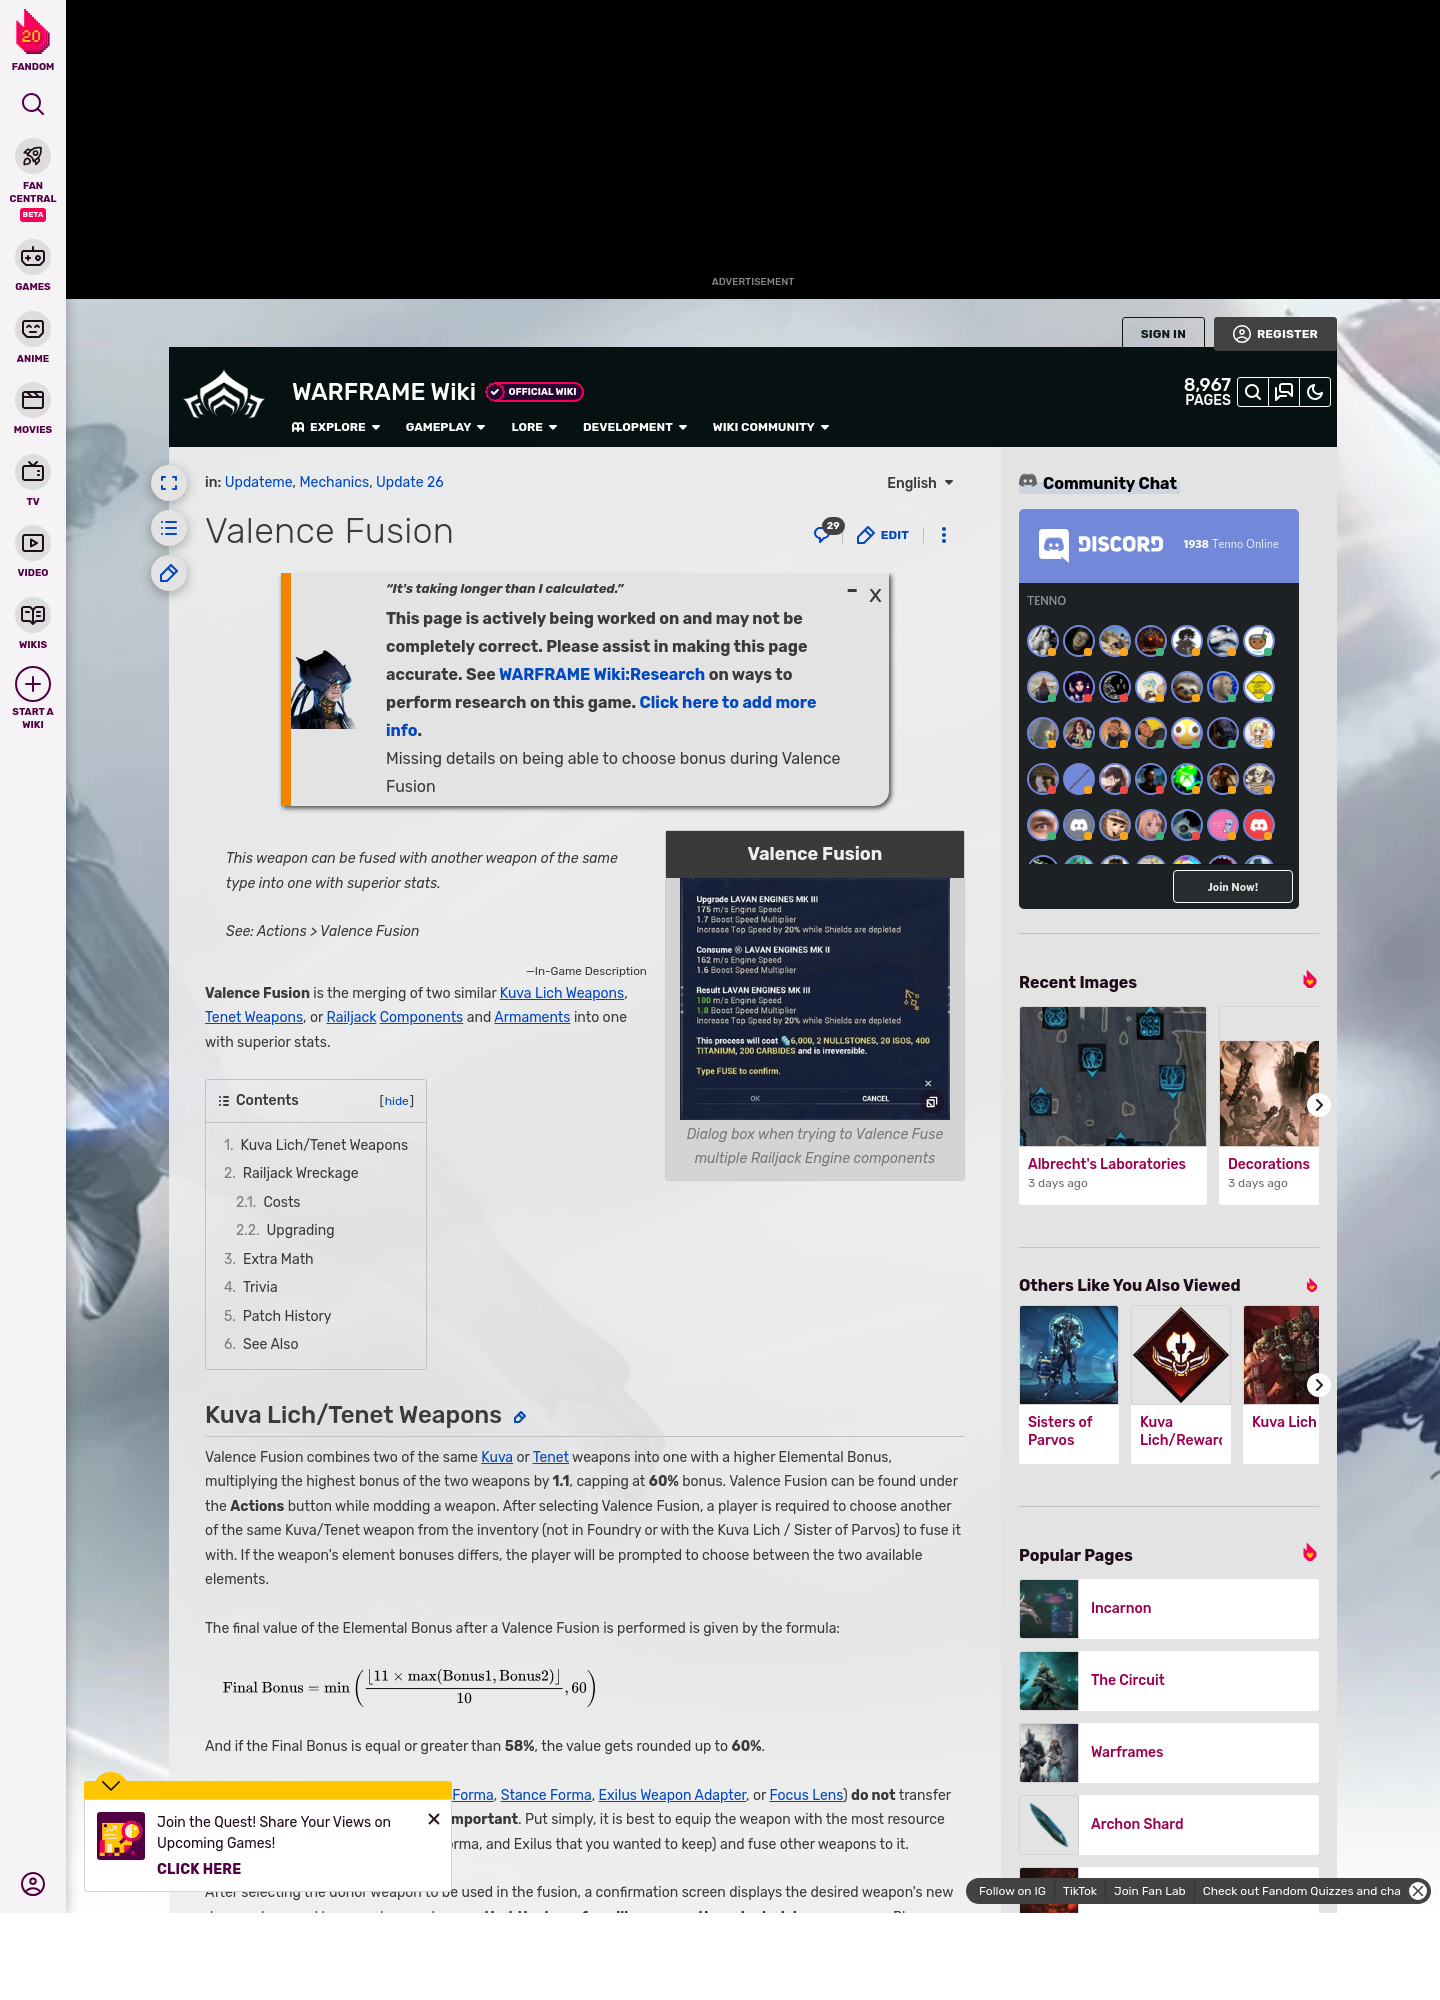Expand the Gameplay menu

pyautogui.click(x=446, y=427)
